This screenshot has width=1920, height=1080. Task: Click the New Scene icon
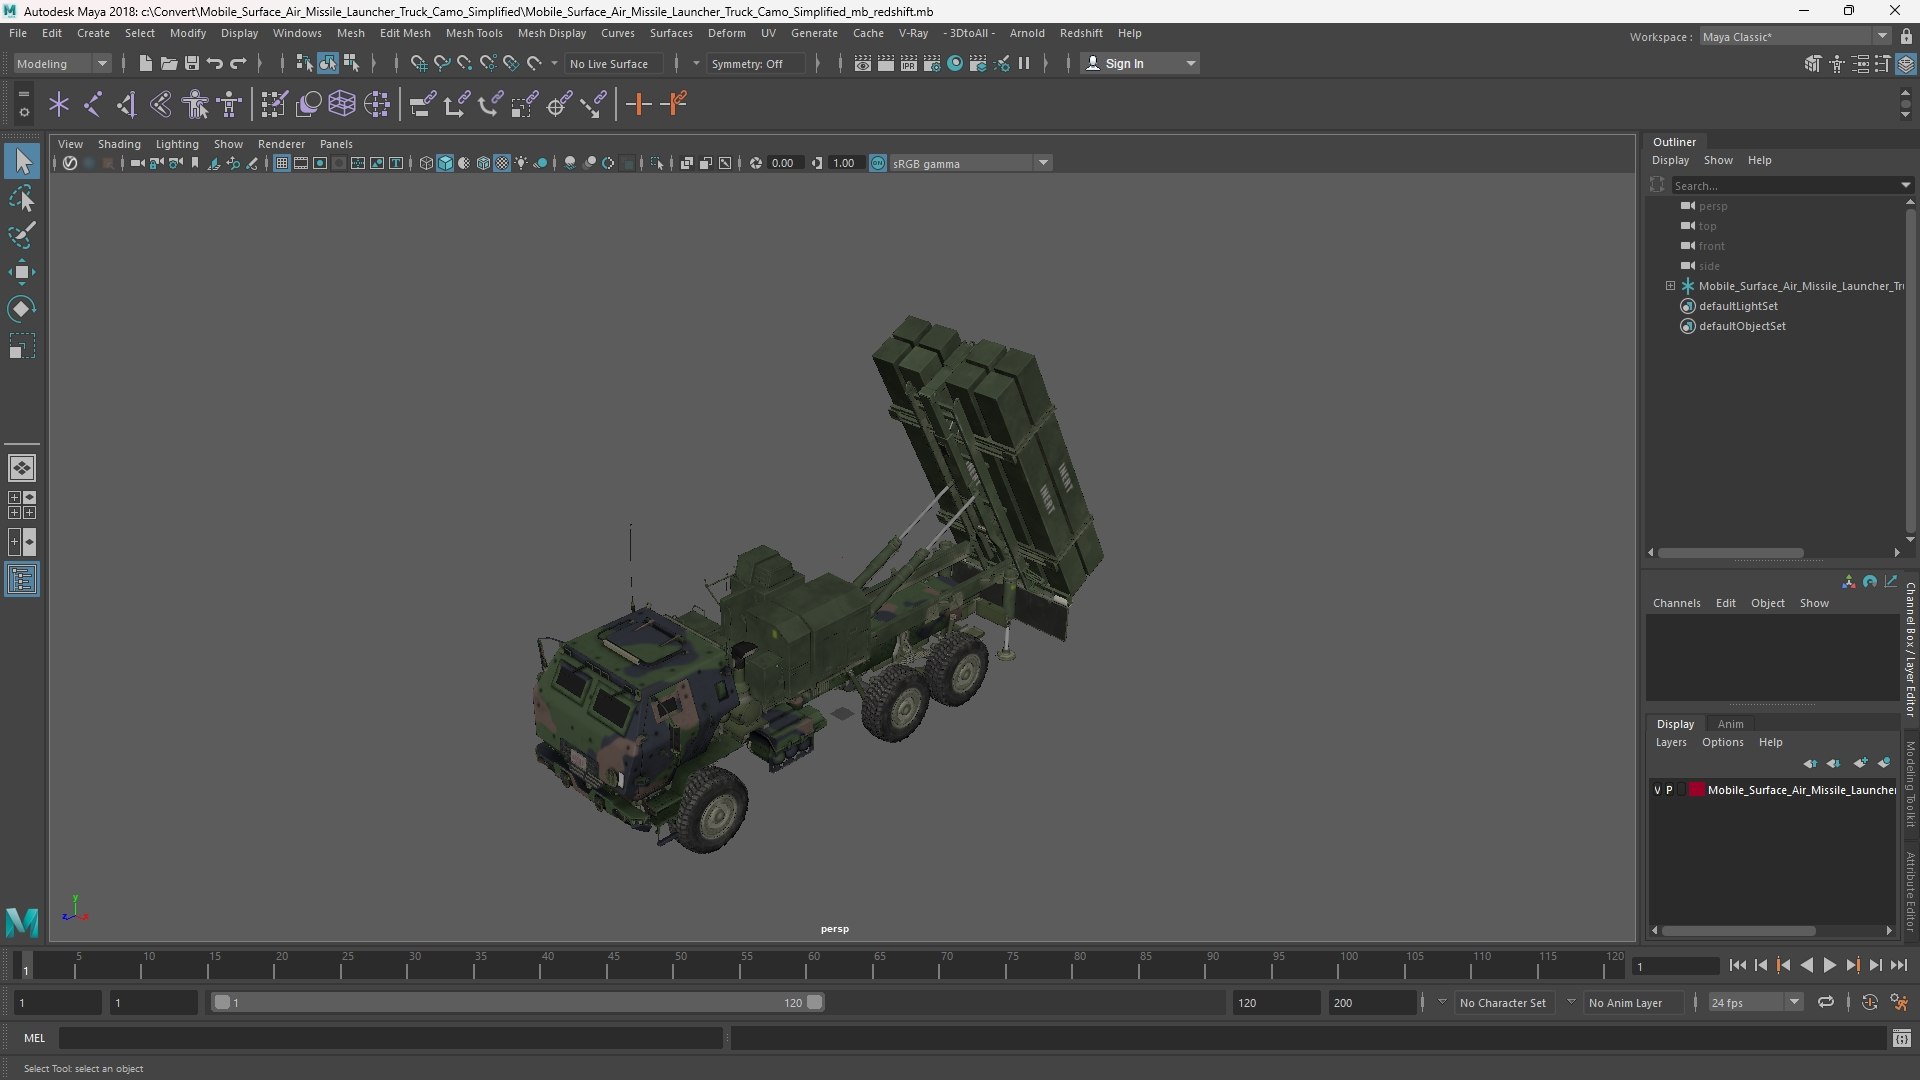(145, 63)
